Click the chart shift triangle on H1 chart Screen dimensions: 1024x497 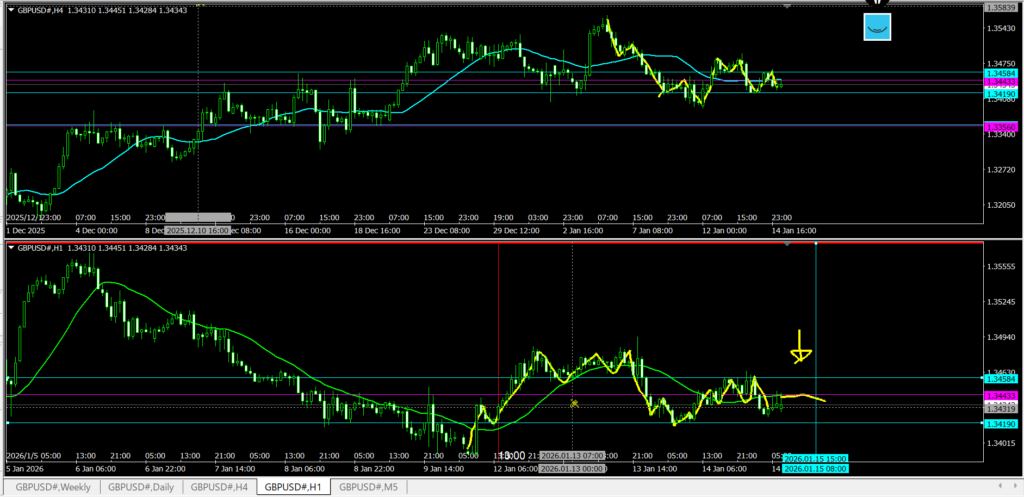click(788, 245)
